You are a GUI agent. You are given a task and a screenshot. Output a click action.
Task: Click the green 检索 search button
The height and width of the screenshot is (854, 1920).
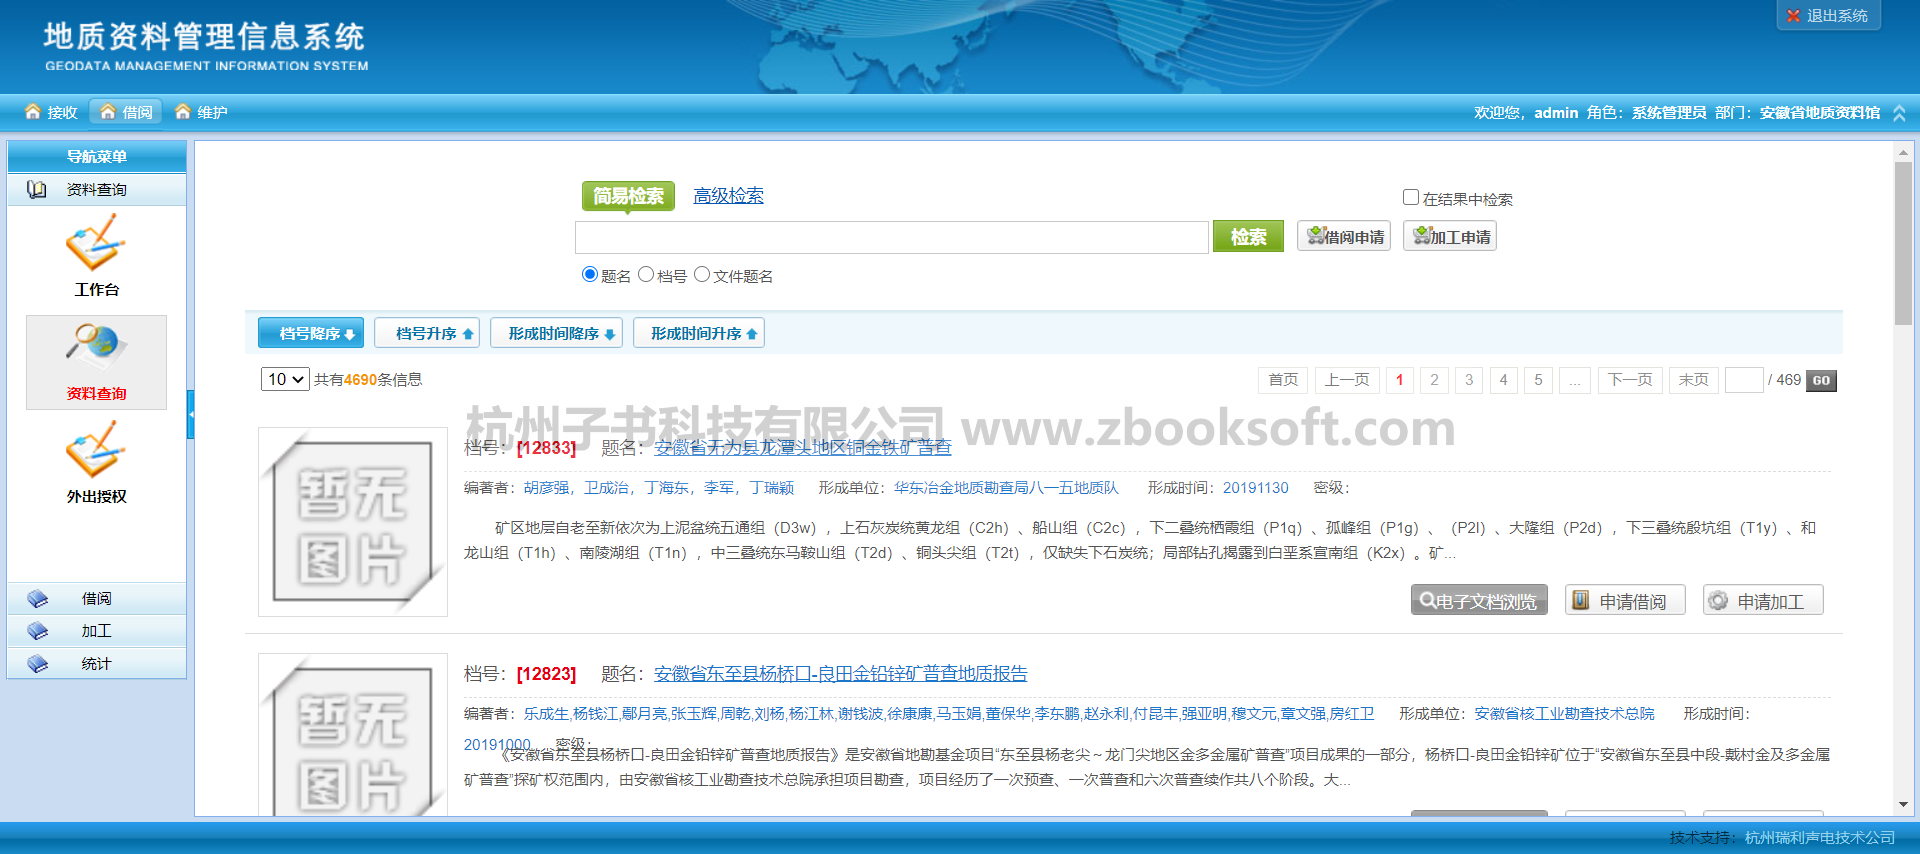coord(1248,236)
